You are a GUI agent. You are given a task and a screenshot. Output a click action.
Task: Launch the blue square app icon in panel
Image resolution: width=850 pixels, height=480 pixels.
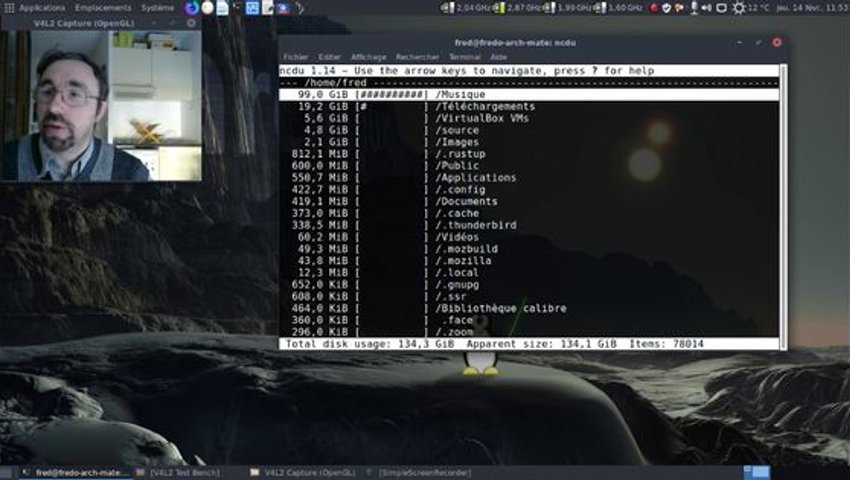pos(253,8)
